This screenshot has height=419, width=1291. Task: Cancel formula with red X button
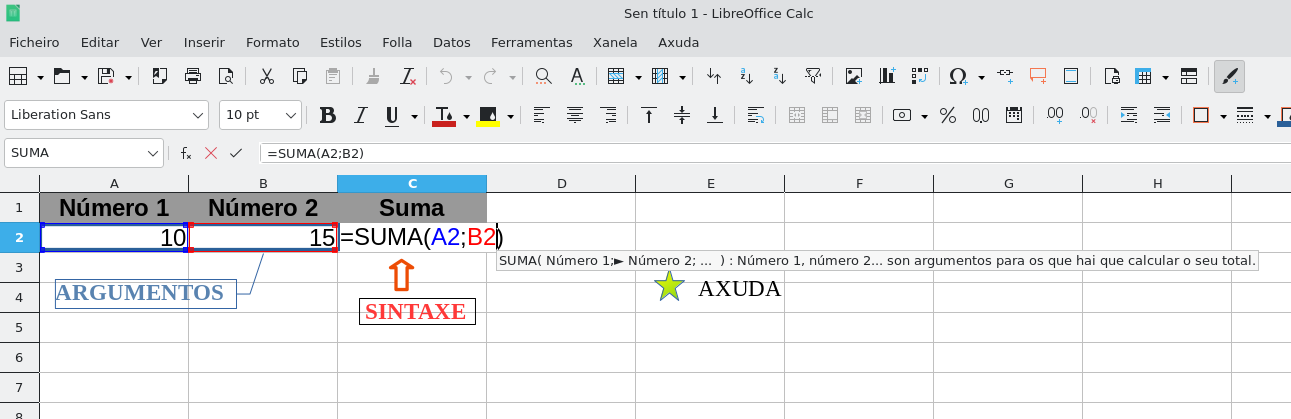[x=211, y=153]
